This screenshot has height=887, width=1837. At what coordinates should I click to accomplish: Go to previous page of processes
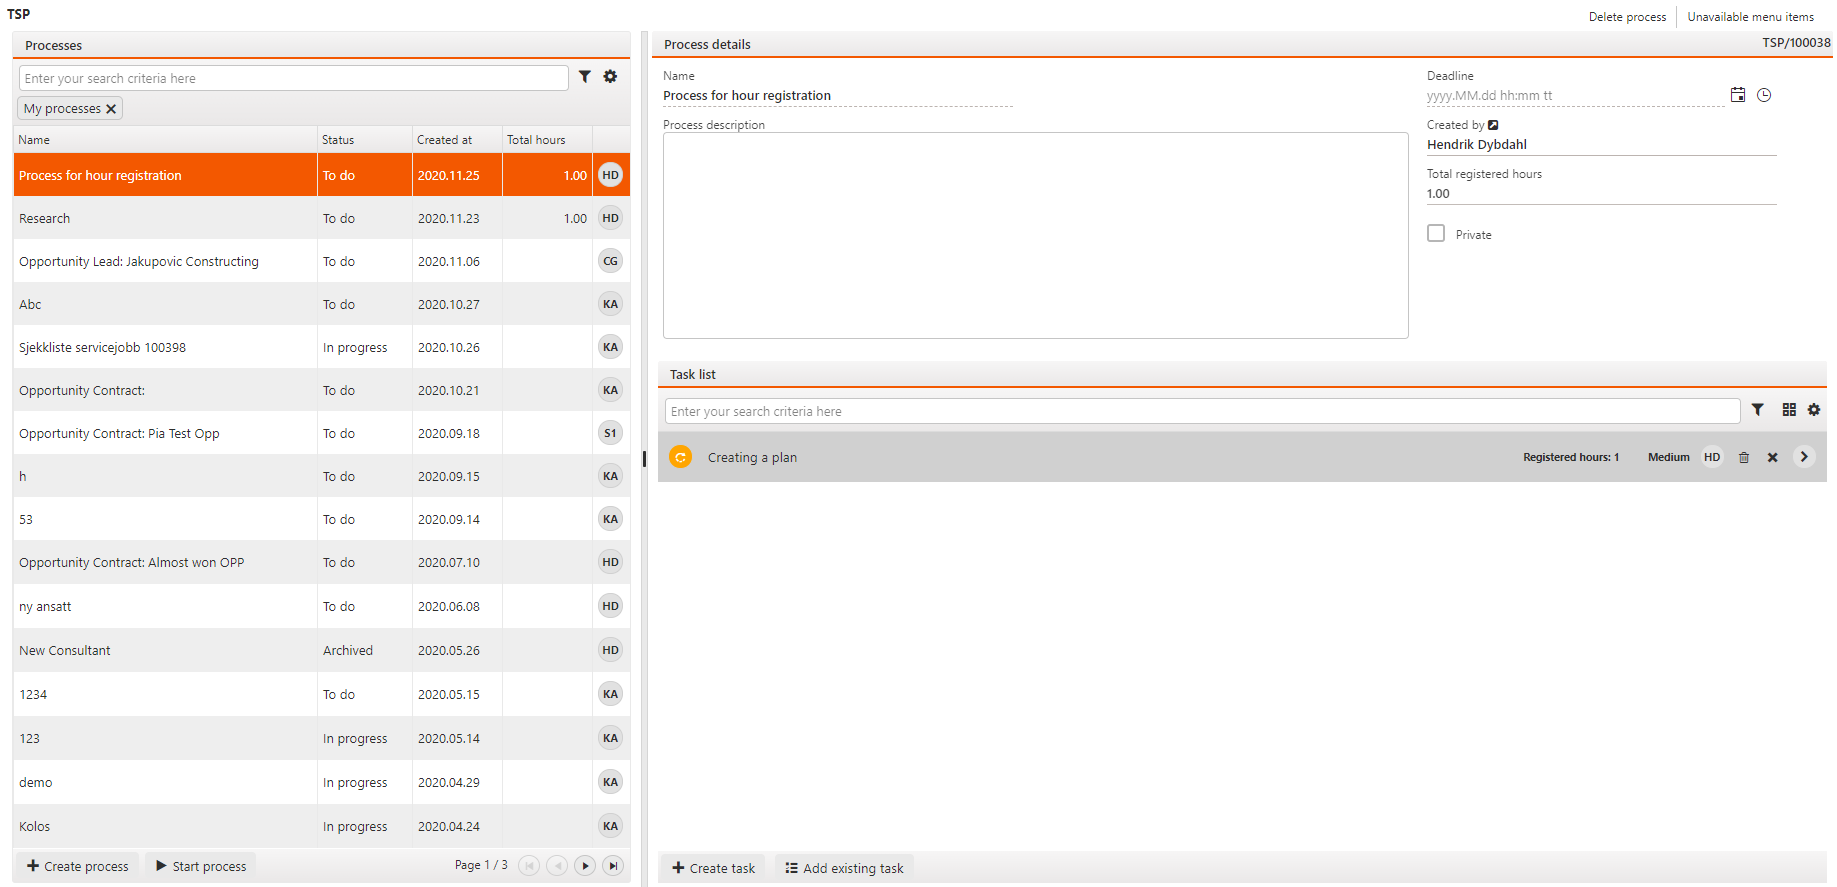click(557, 866)
